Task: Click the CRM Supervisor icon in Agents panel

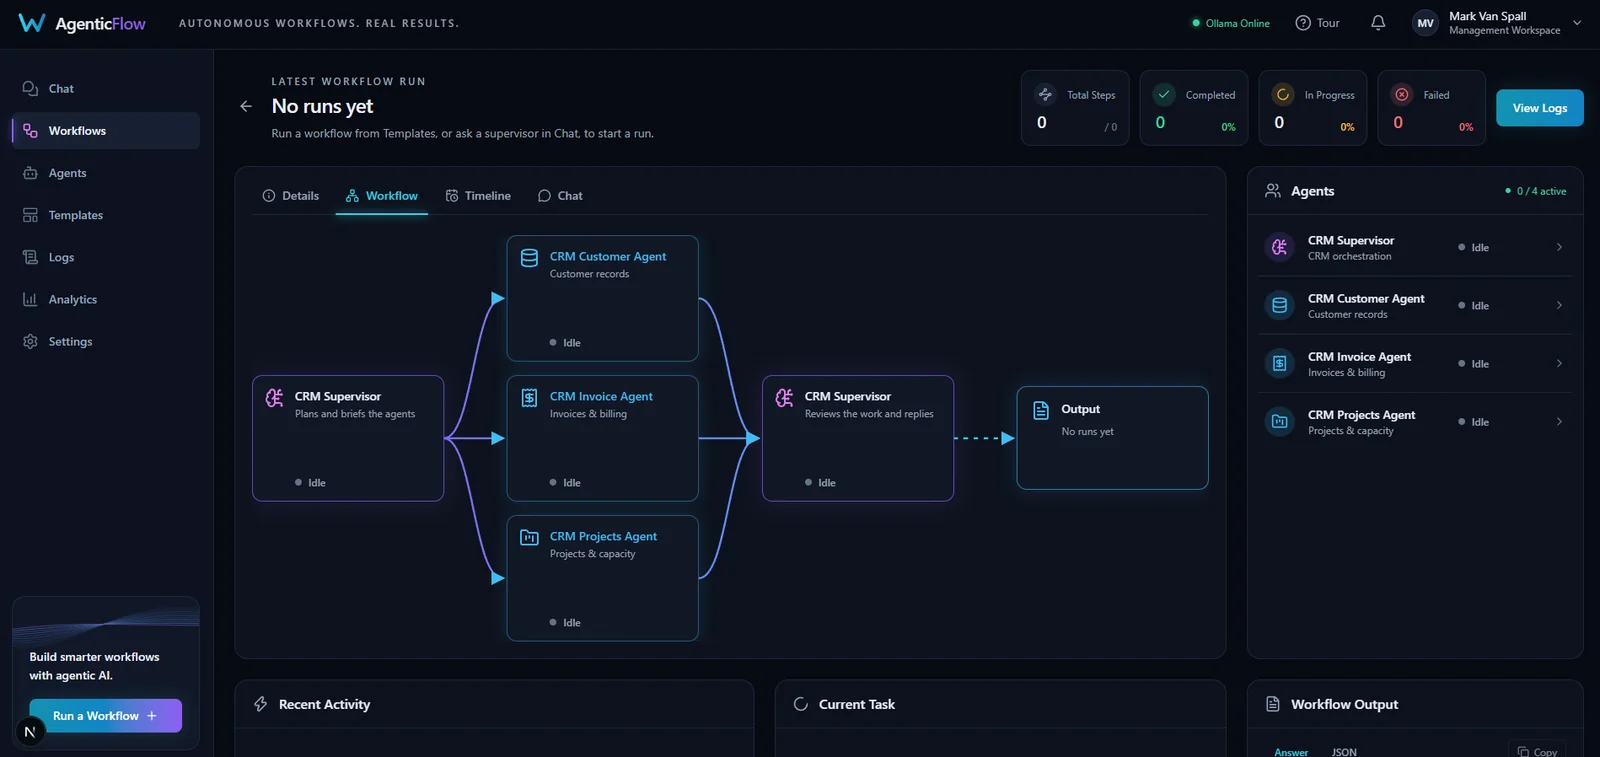Action: (x=1279, y=247)
